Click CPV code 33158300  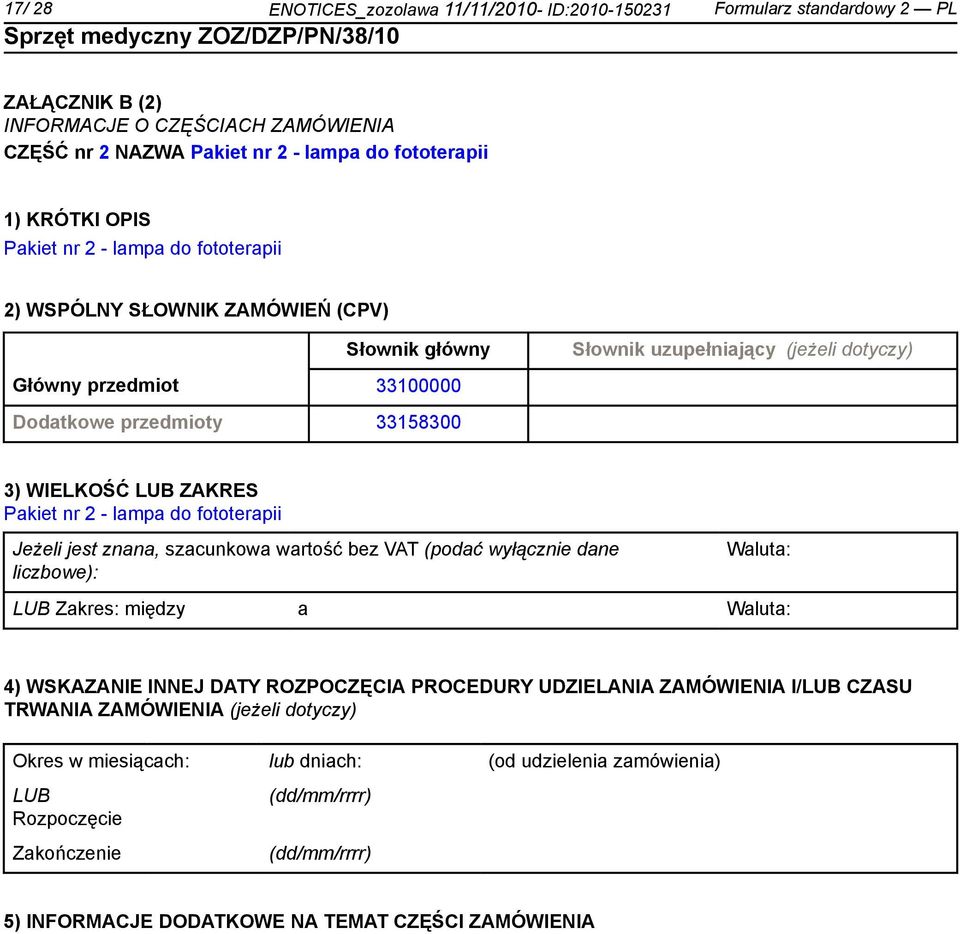(x=418, y=422)
